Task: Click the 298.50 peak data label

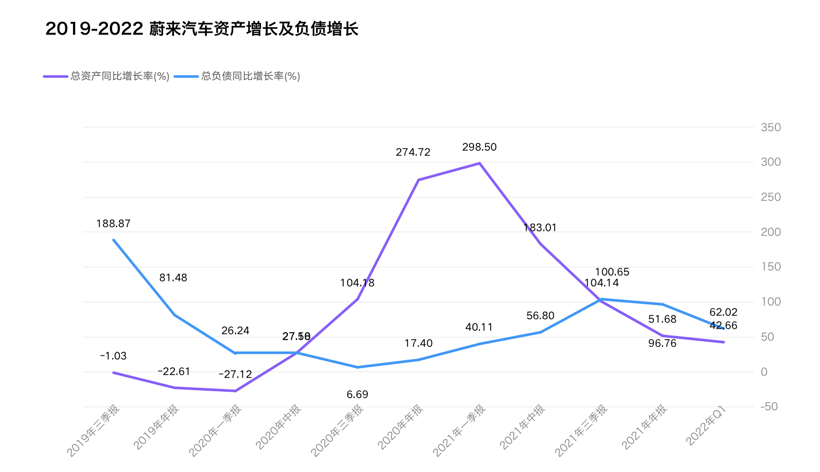Action: pyautogui.click(x=480, y=147)
